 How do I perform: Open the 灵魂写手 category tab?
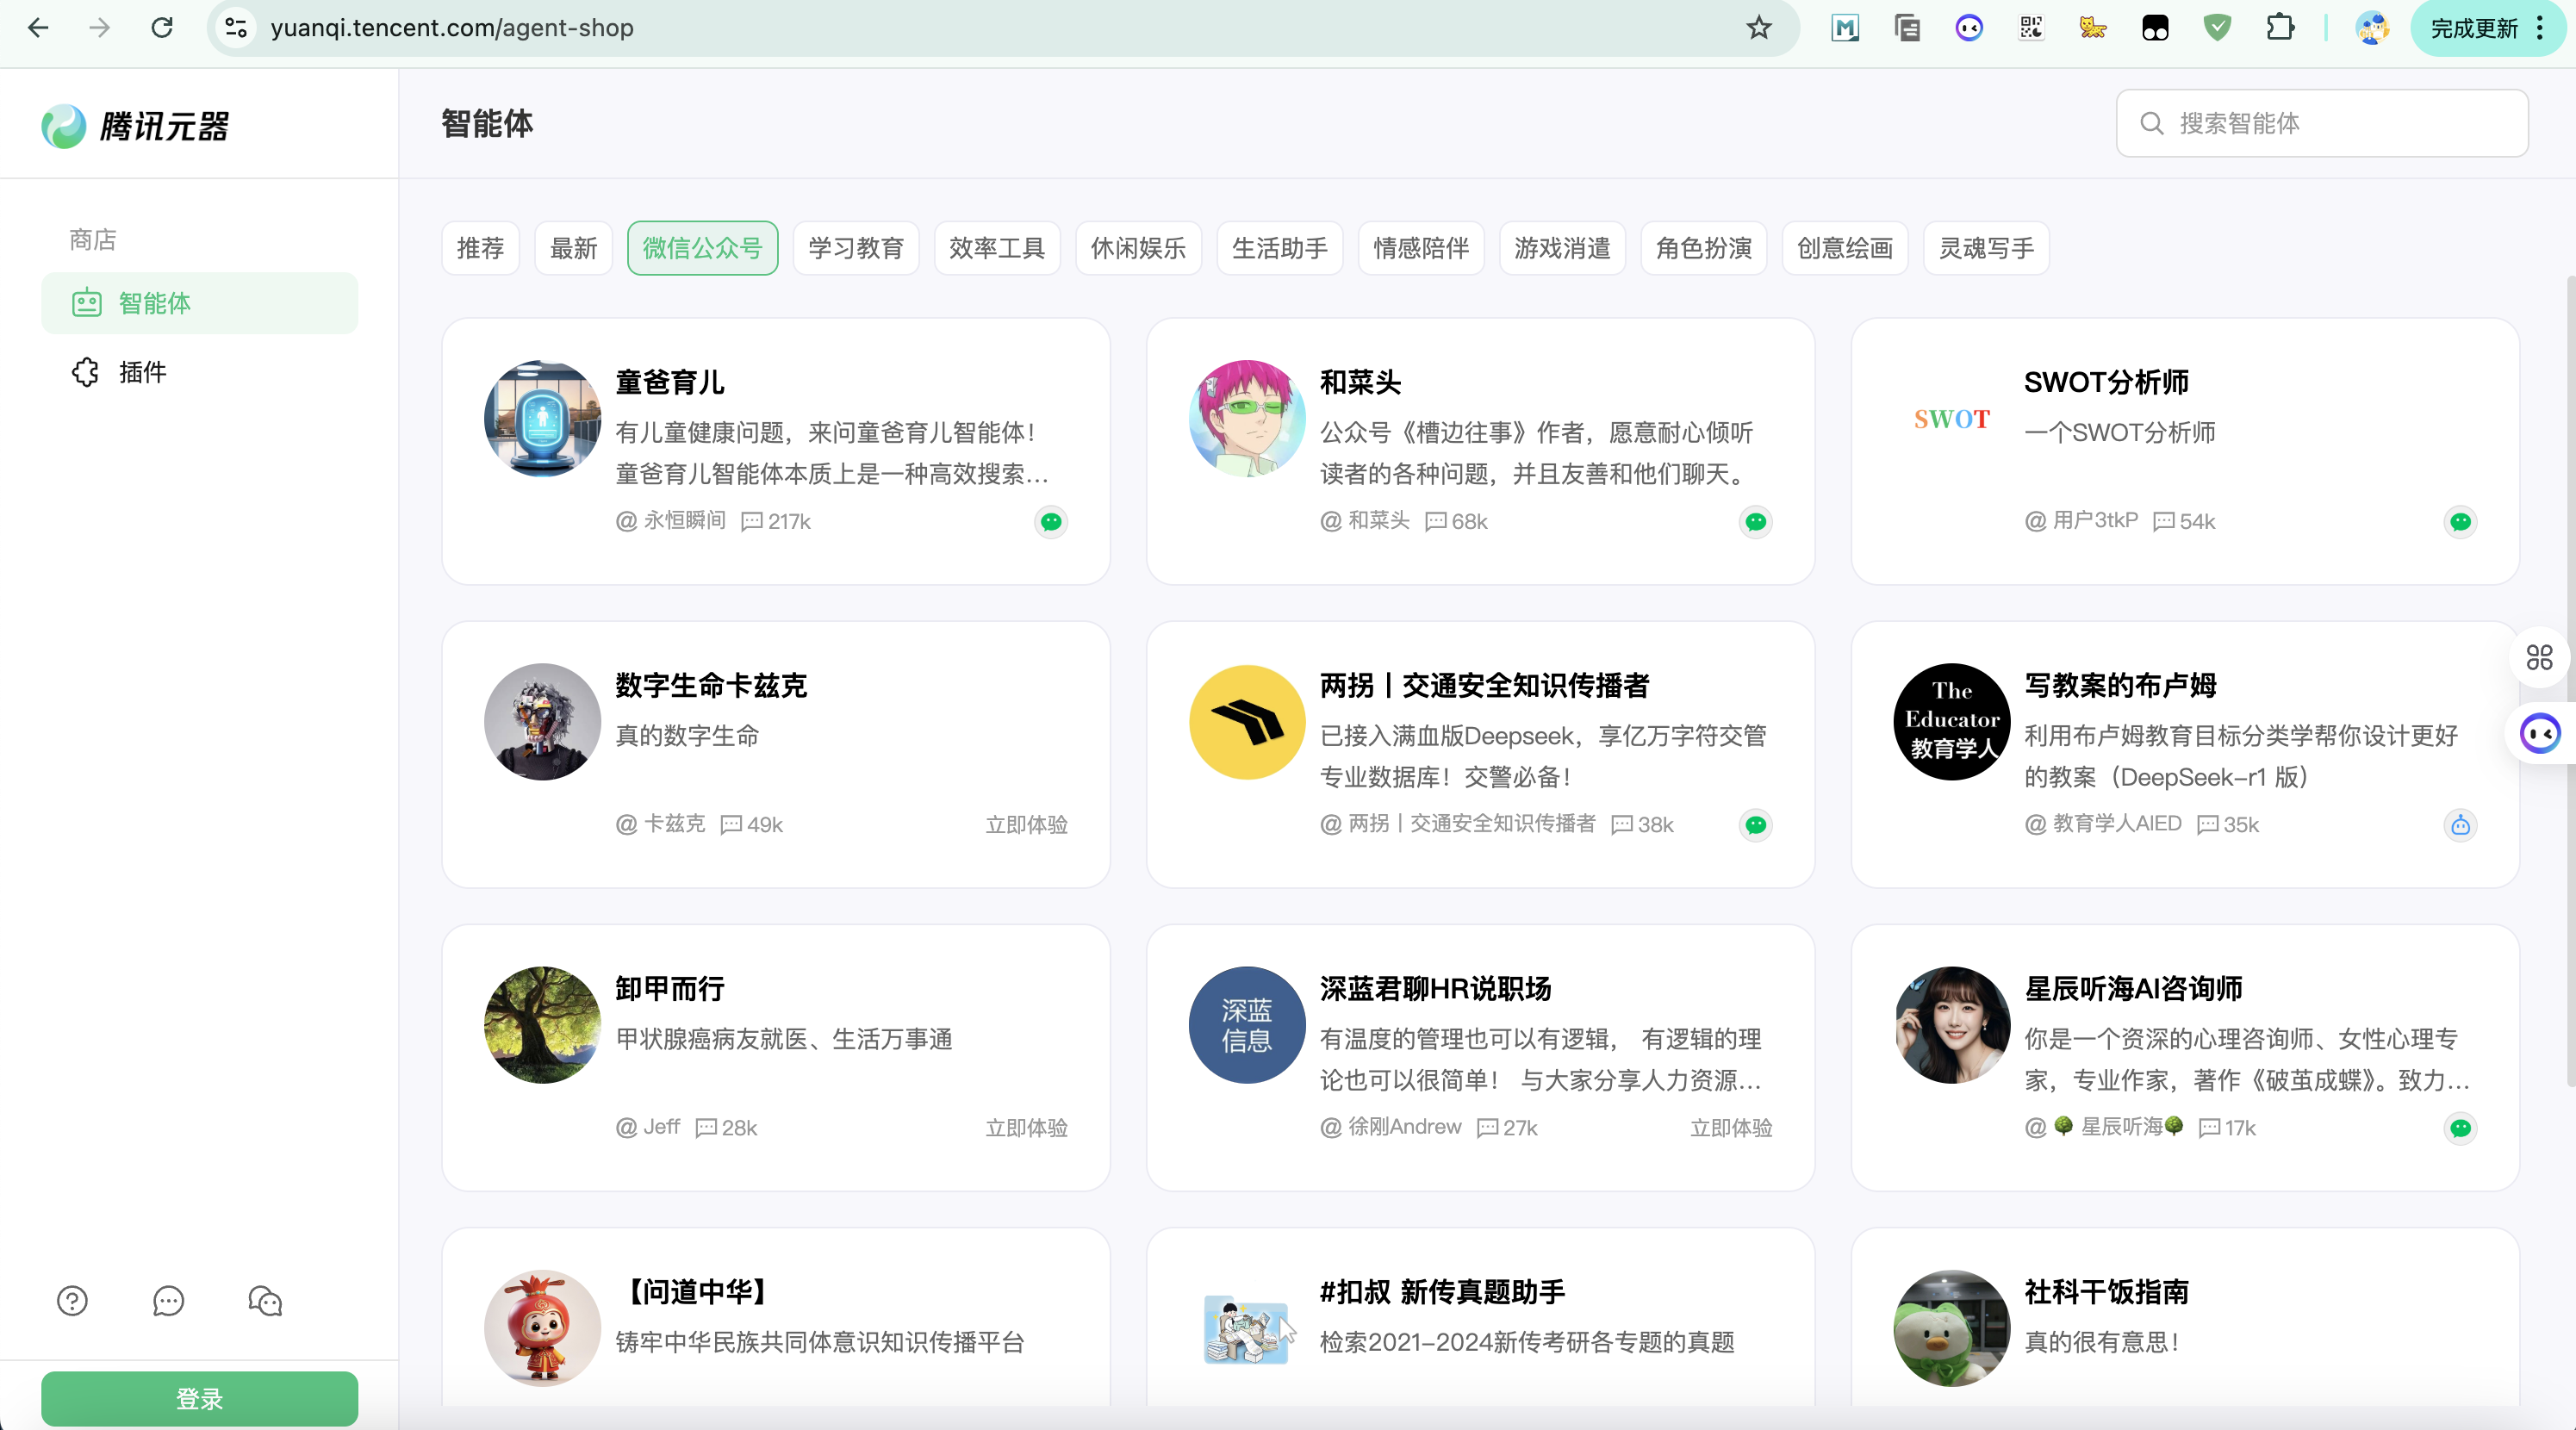coord(1985,248)
